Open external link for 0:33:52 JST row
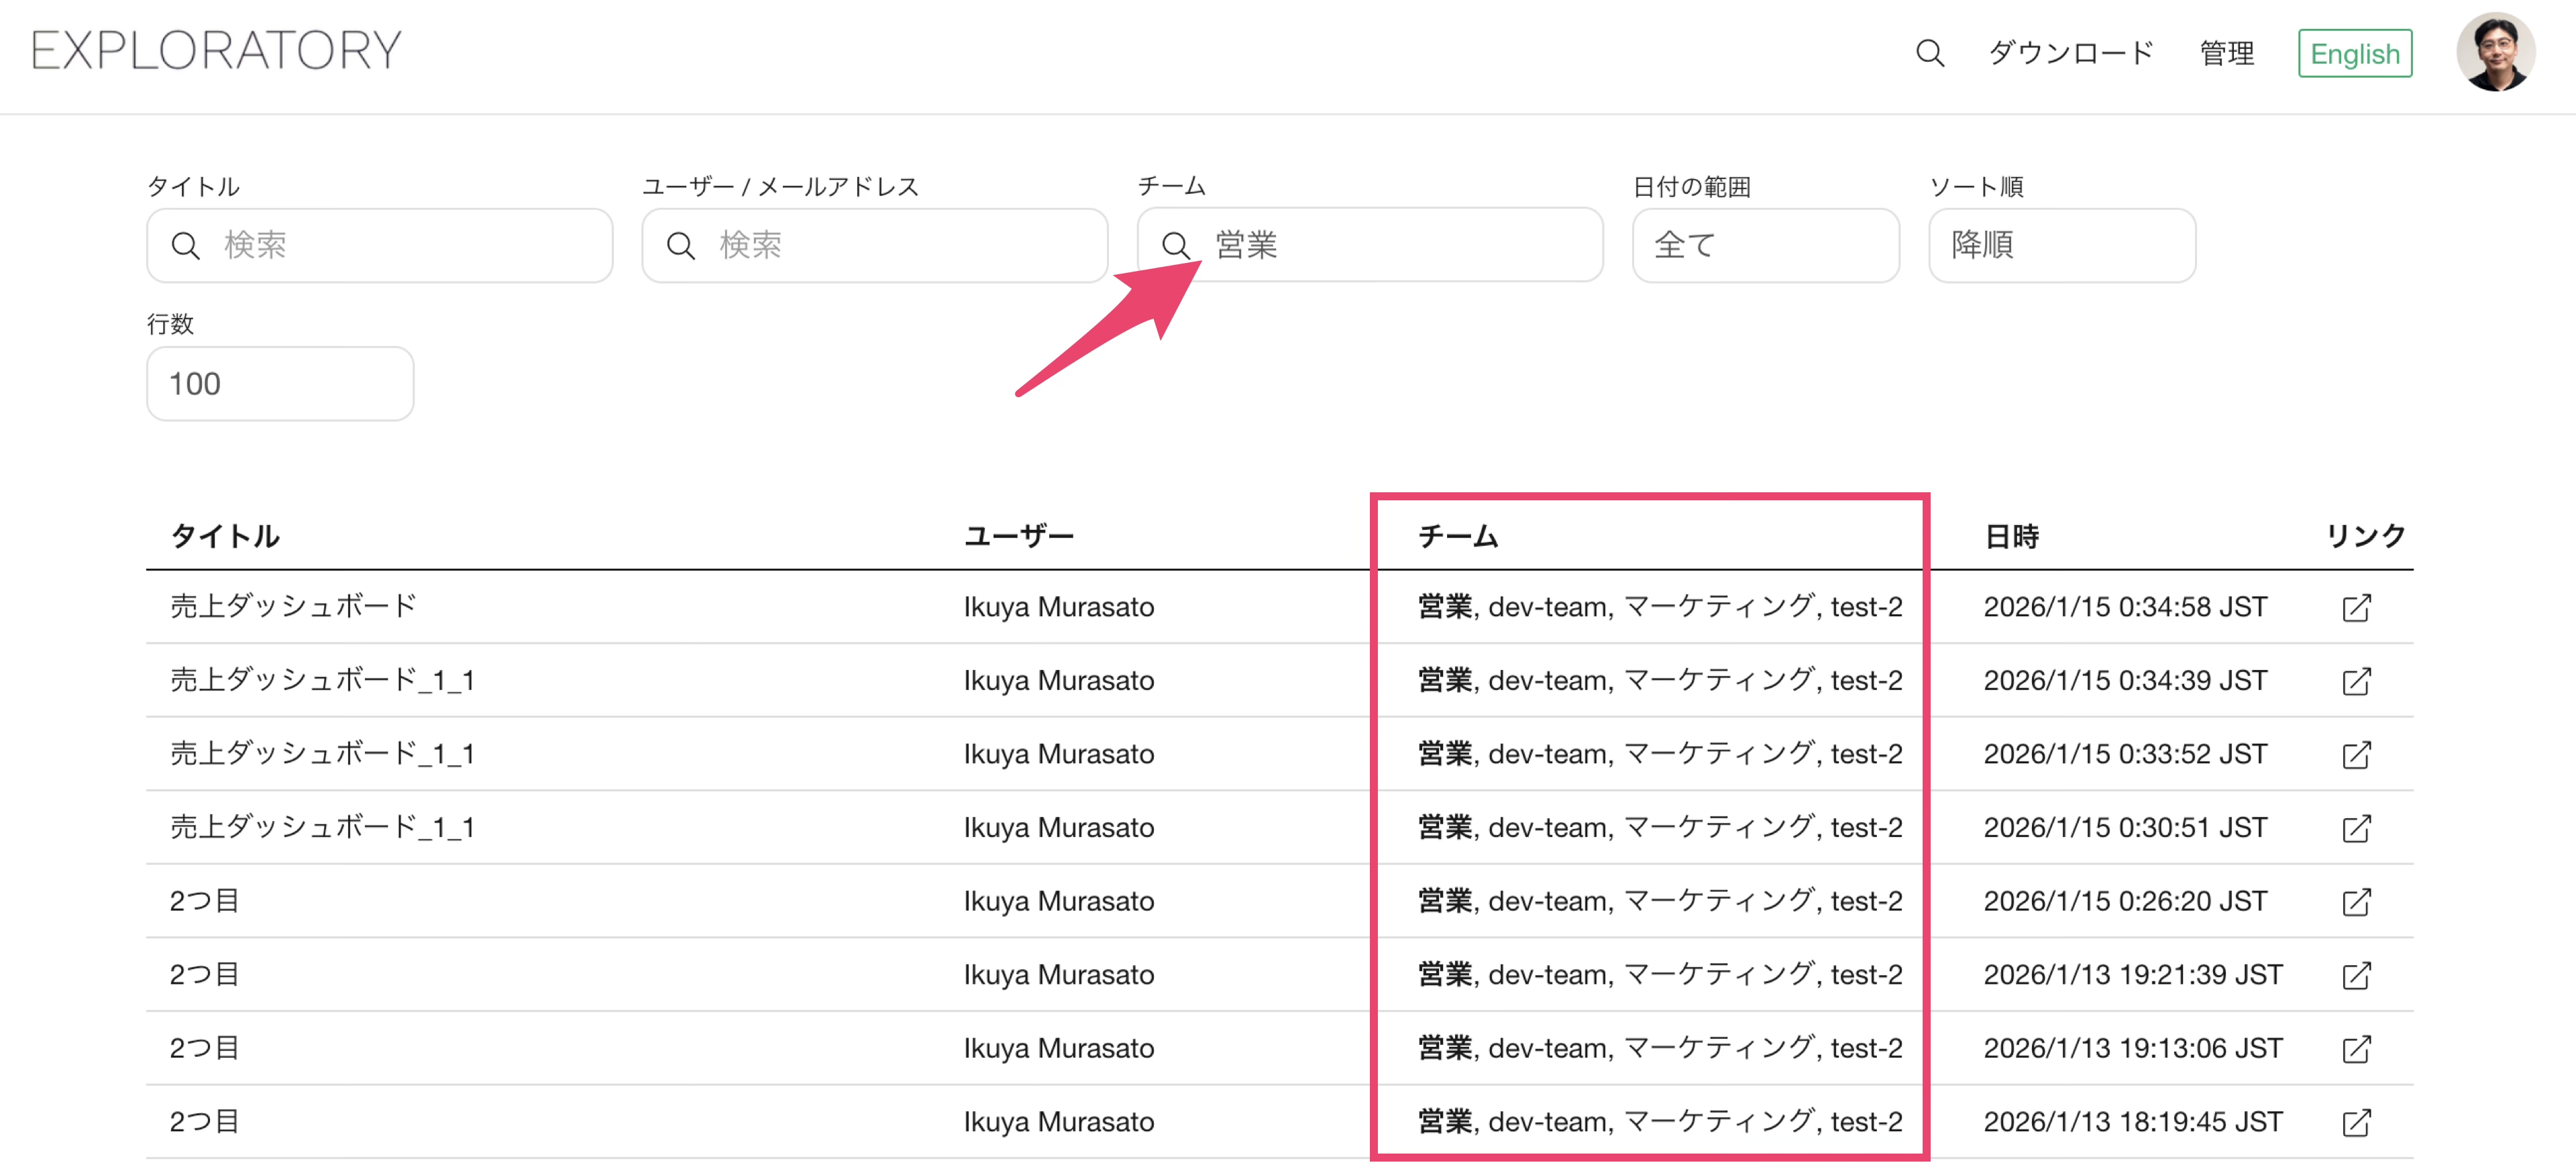Screen dimensions: 2576x1175 [x=2355, y=754]
